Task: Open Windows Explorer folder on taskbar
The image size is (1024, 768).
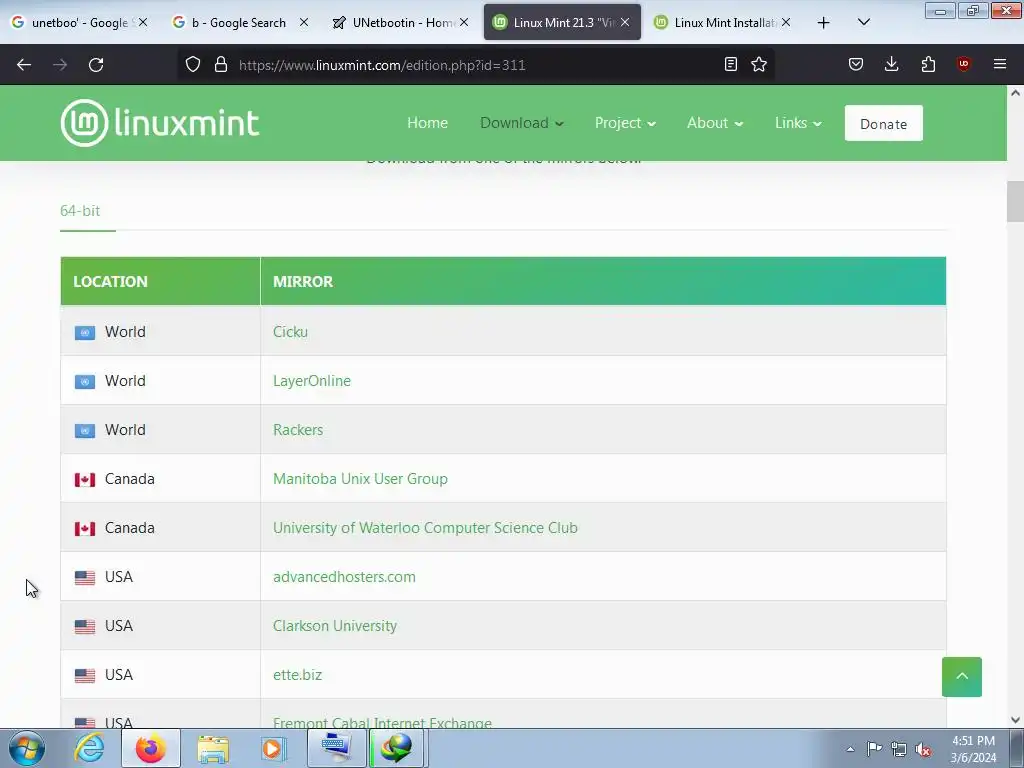Action: coord(213,748)
